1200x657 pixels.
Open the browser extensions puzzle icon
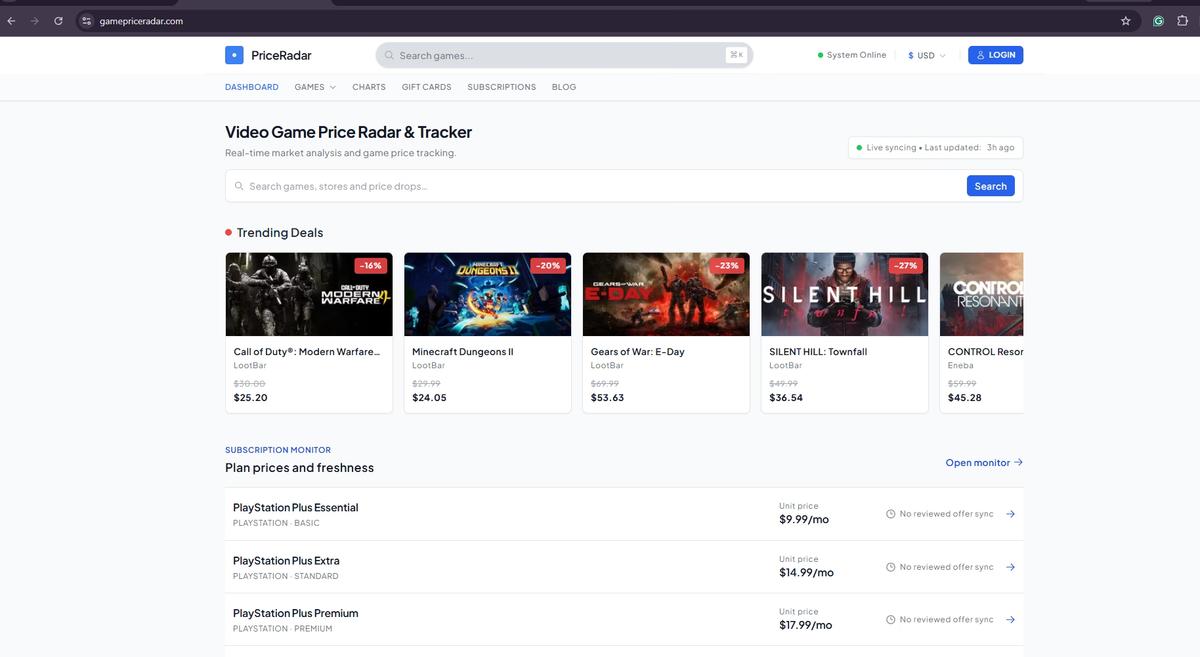click(1182, 20)
